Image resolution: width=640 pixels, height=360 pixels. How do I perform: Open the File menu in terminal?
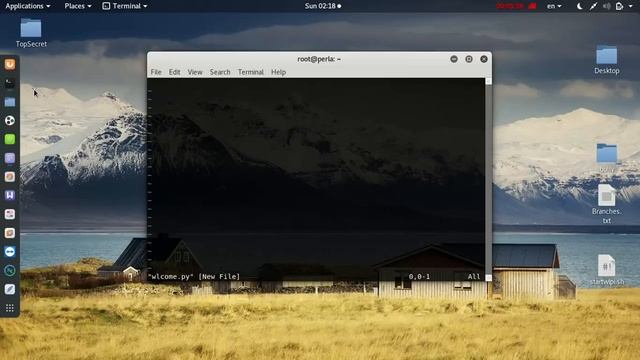point(156,72)
